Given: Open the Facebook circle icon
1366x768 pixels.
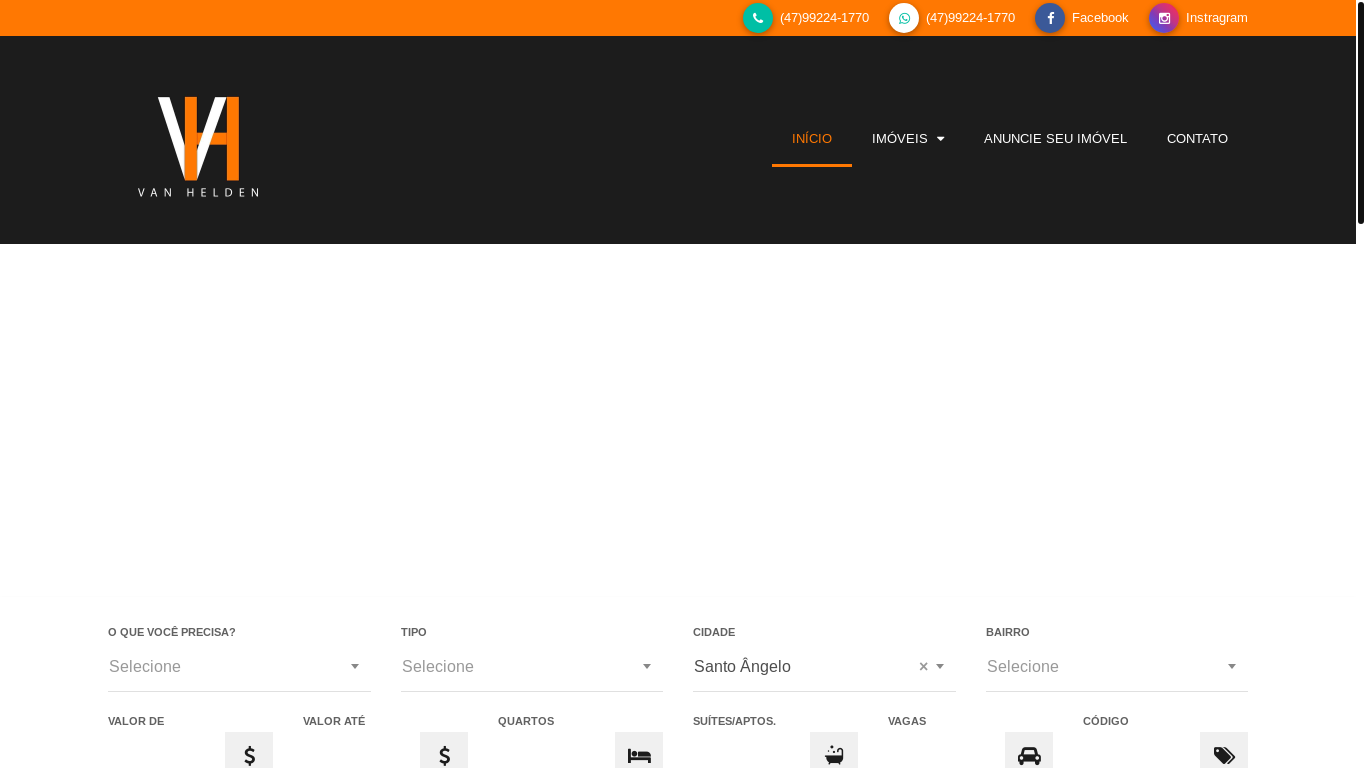Looking at the screenshot, I should [1050, 18].
